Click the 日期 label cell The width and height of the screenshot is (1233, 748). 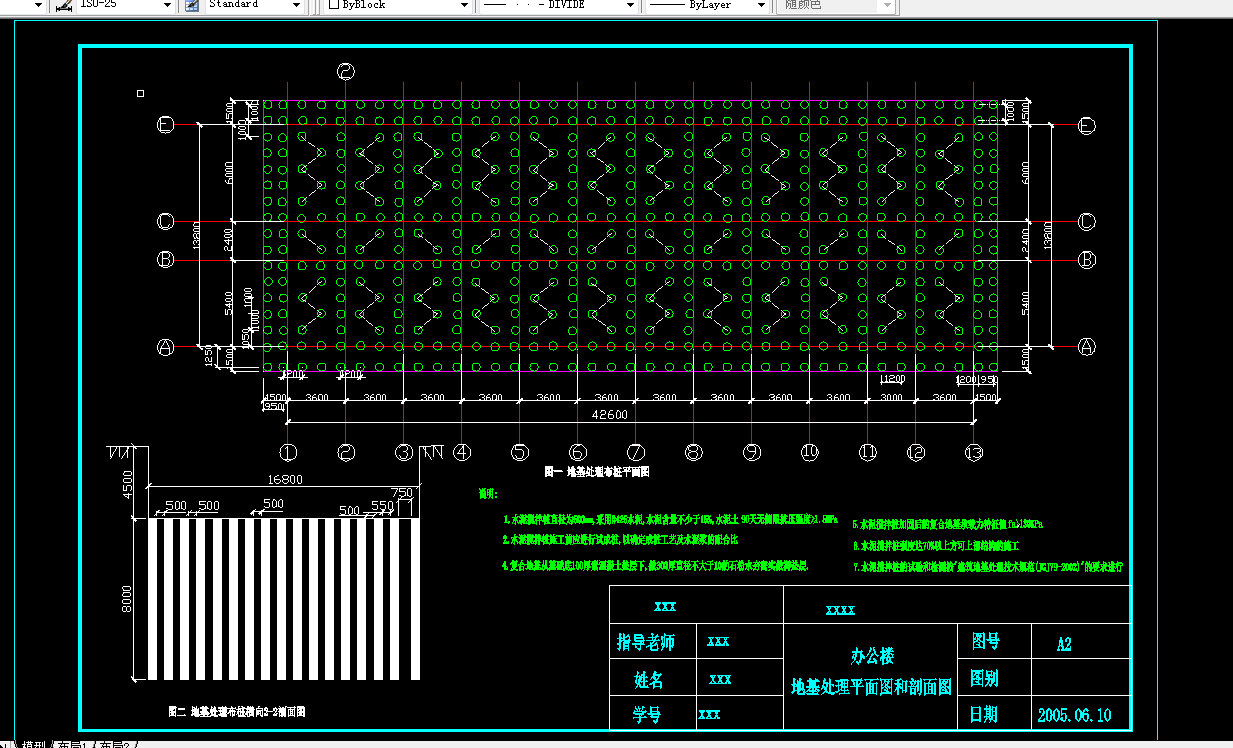(x=984, y=714)
